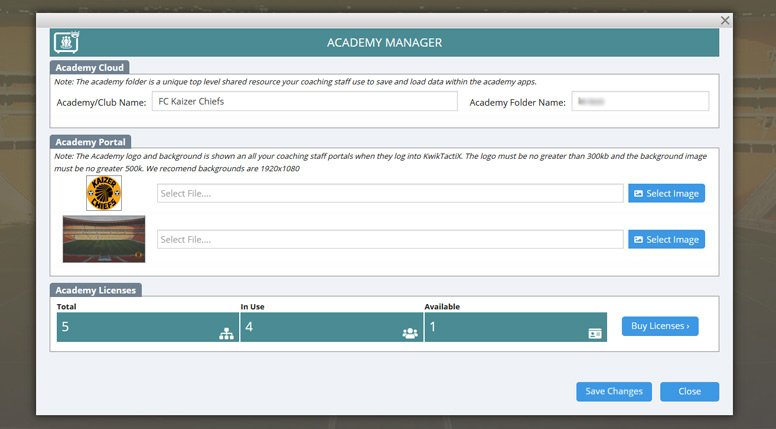The width and height of the screenshot is (776, 429).
Task: Select the Academy Licenses section header
Action: [x=97, y=290]
